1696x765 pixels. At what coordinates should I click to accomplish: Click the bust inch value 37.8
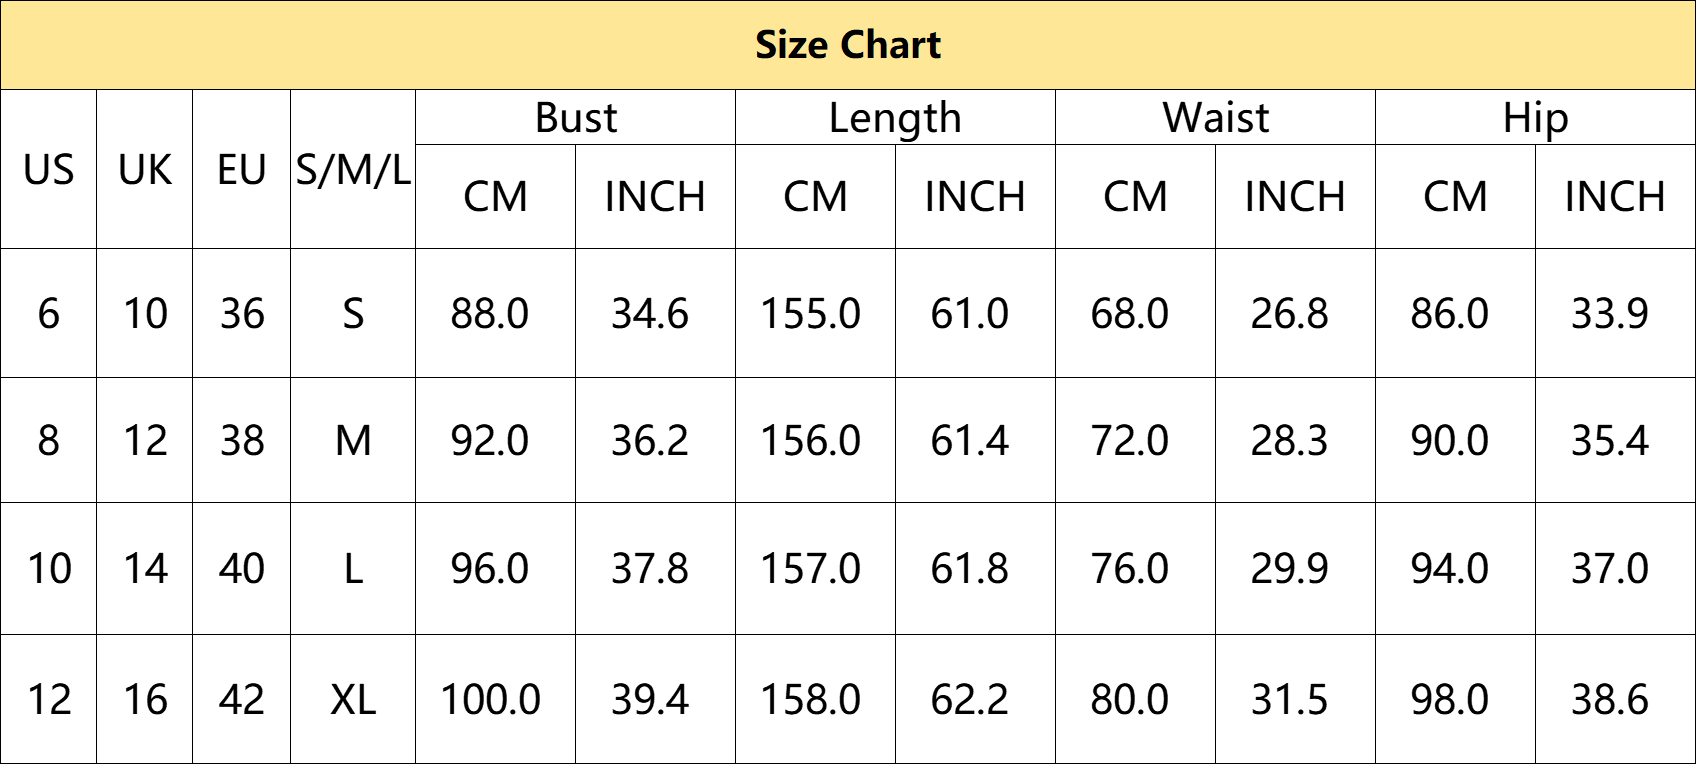coord(650,569)
